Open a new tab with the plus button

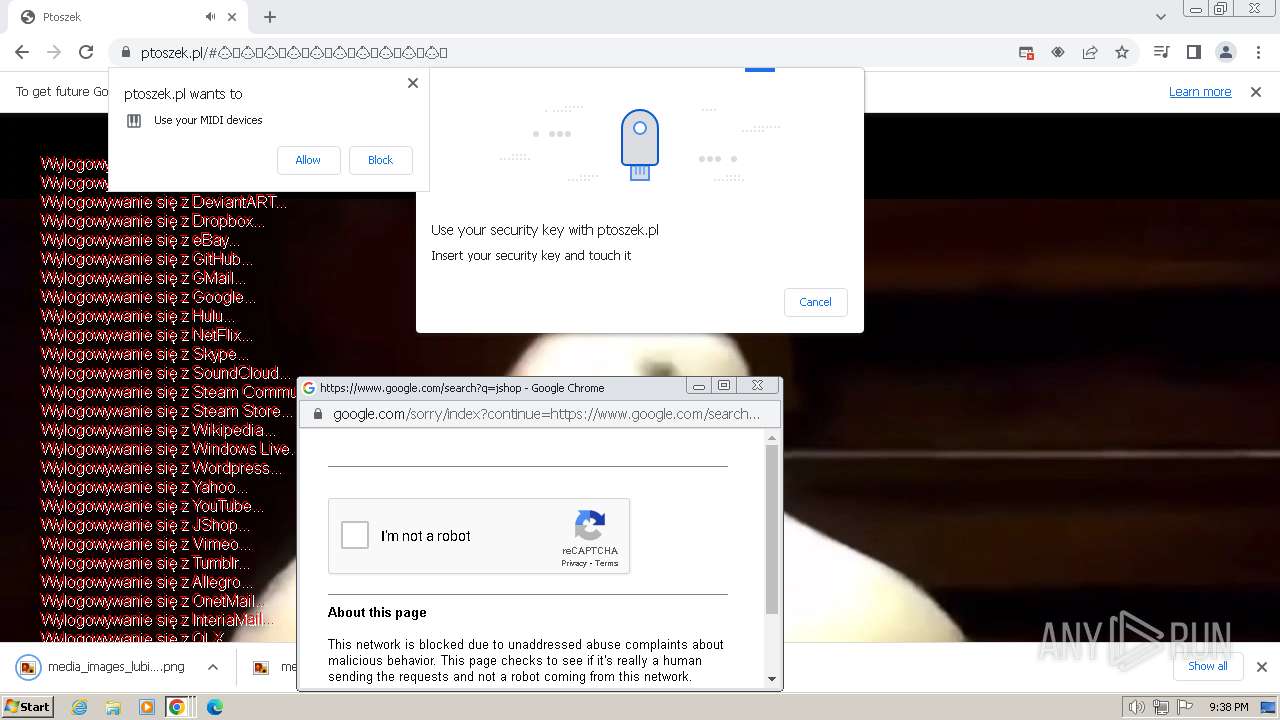(270, 17)
